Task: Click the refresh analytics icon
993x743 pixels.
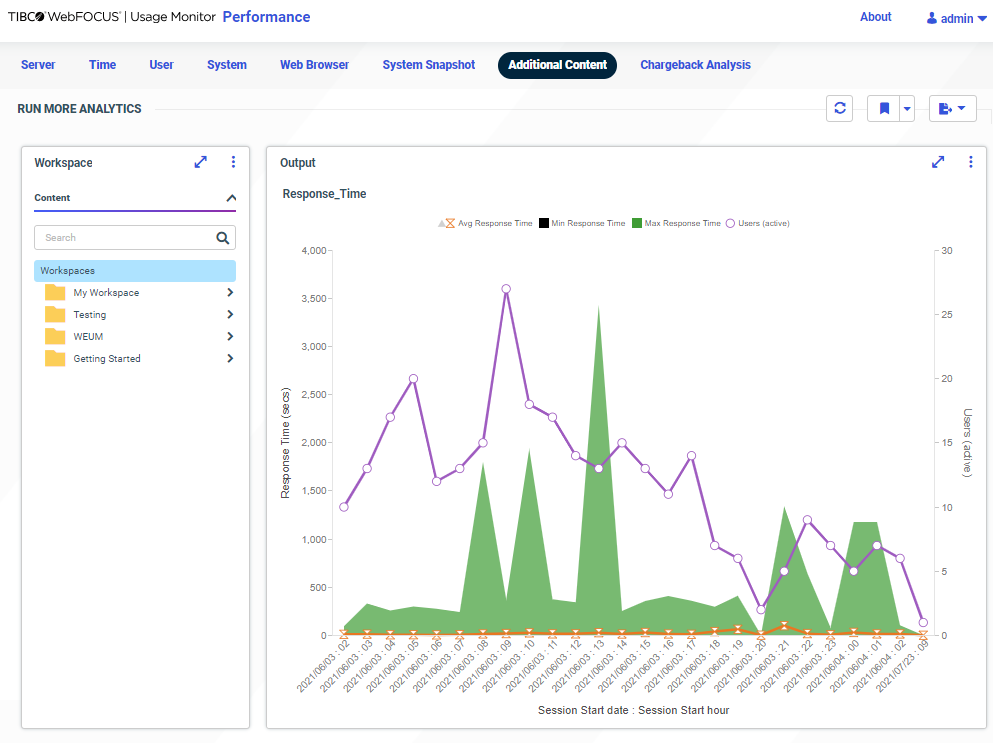Action: 840,108
